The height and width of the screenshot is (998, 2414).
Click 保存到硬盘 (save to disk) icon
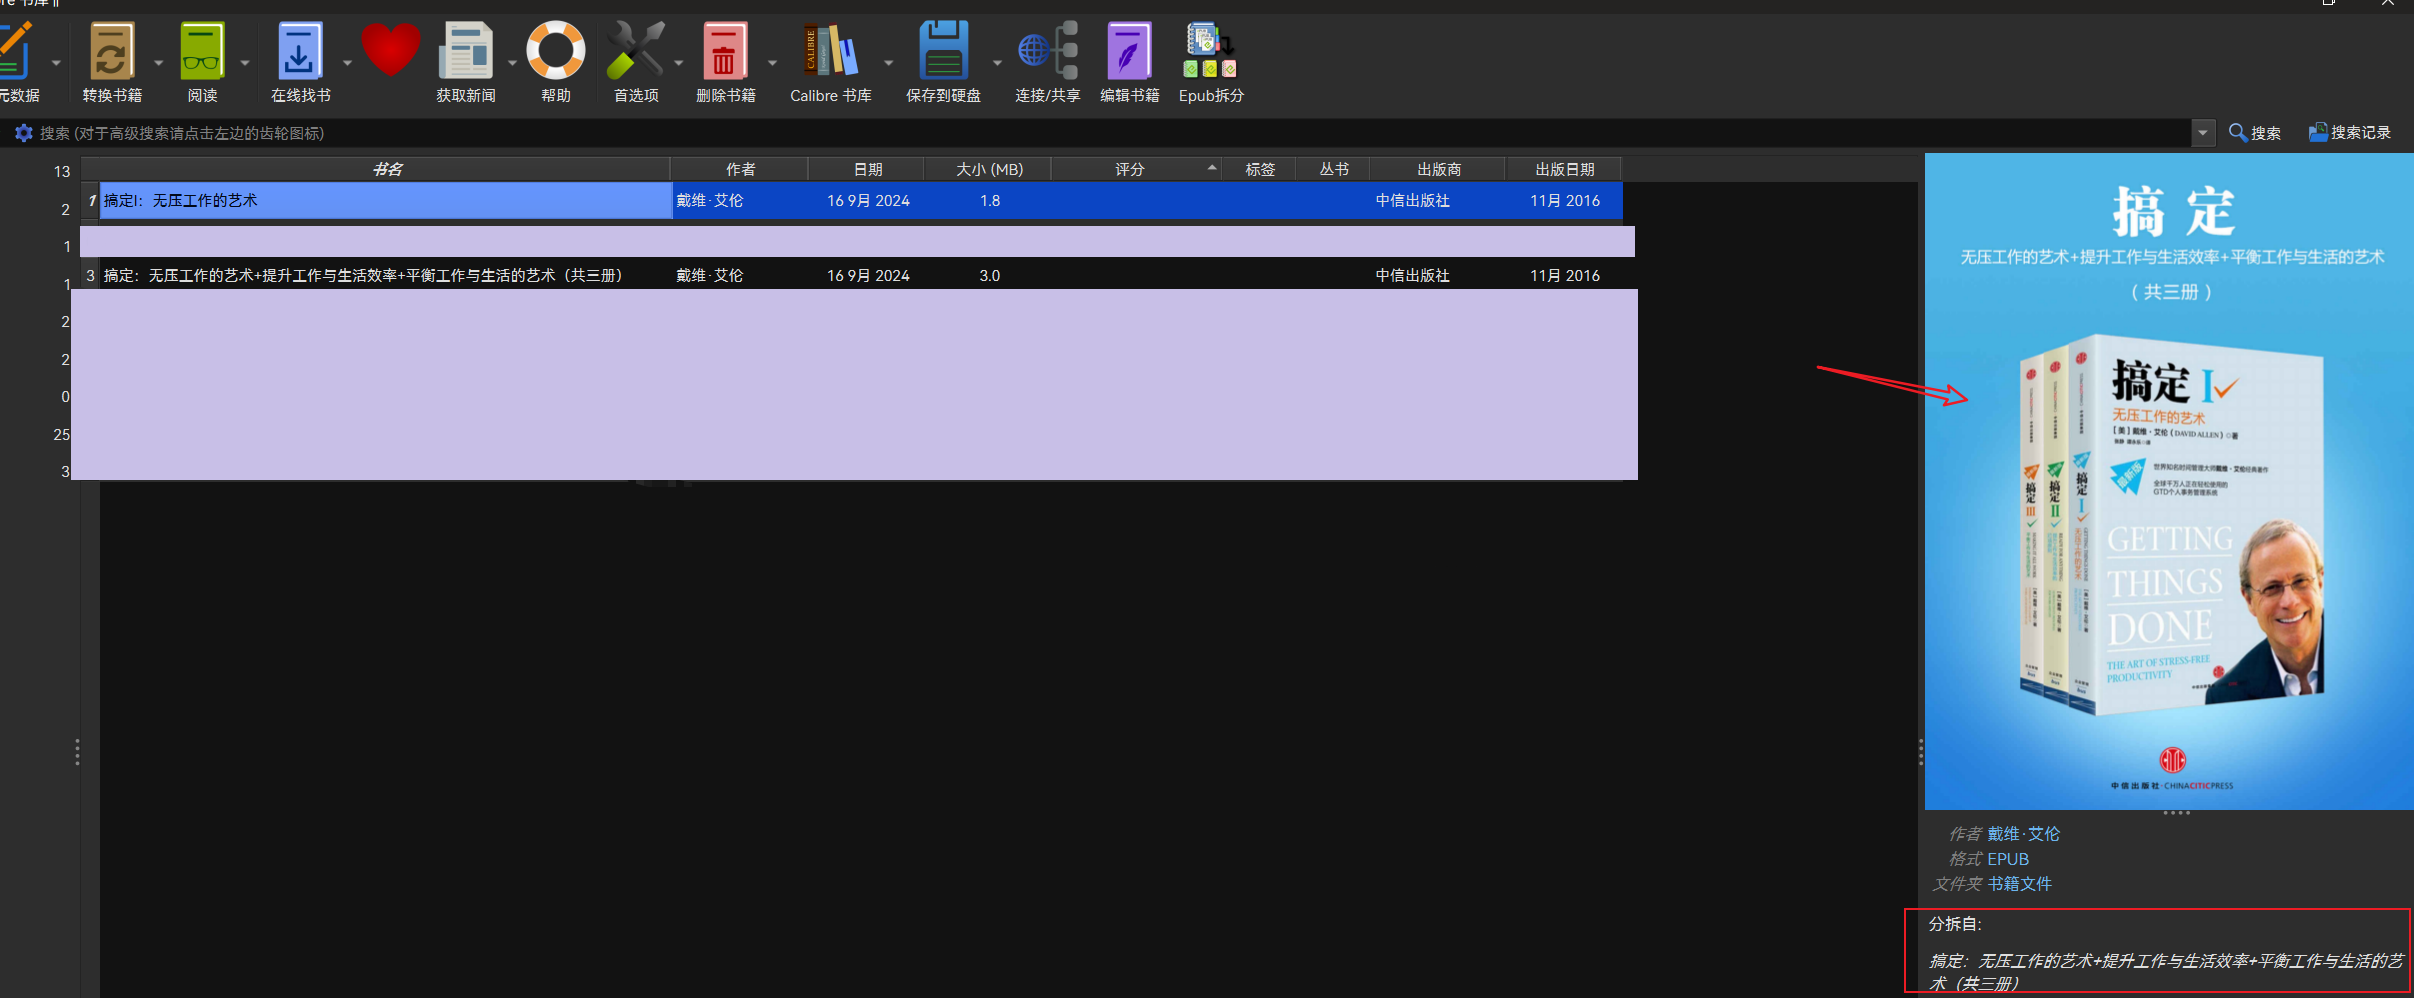[943, 51]
